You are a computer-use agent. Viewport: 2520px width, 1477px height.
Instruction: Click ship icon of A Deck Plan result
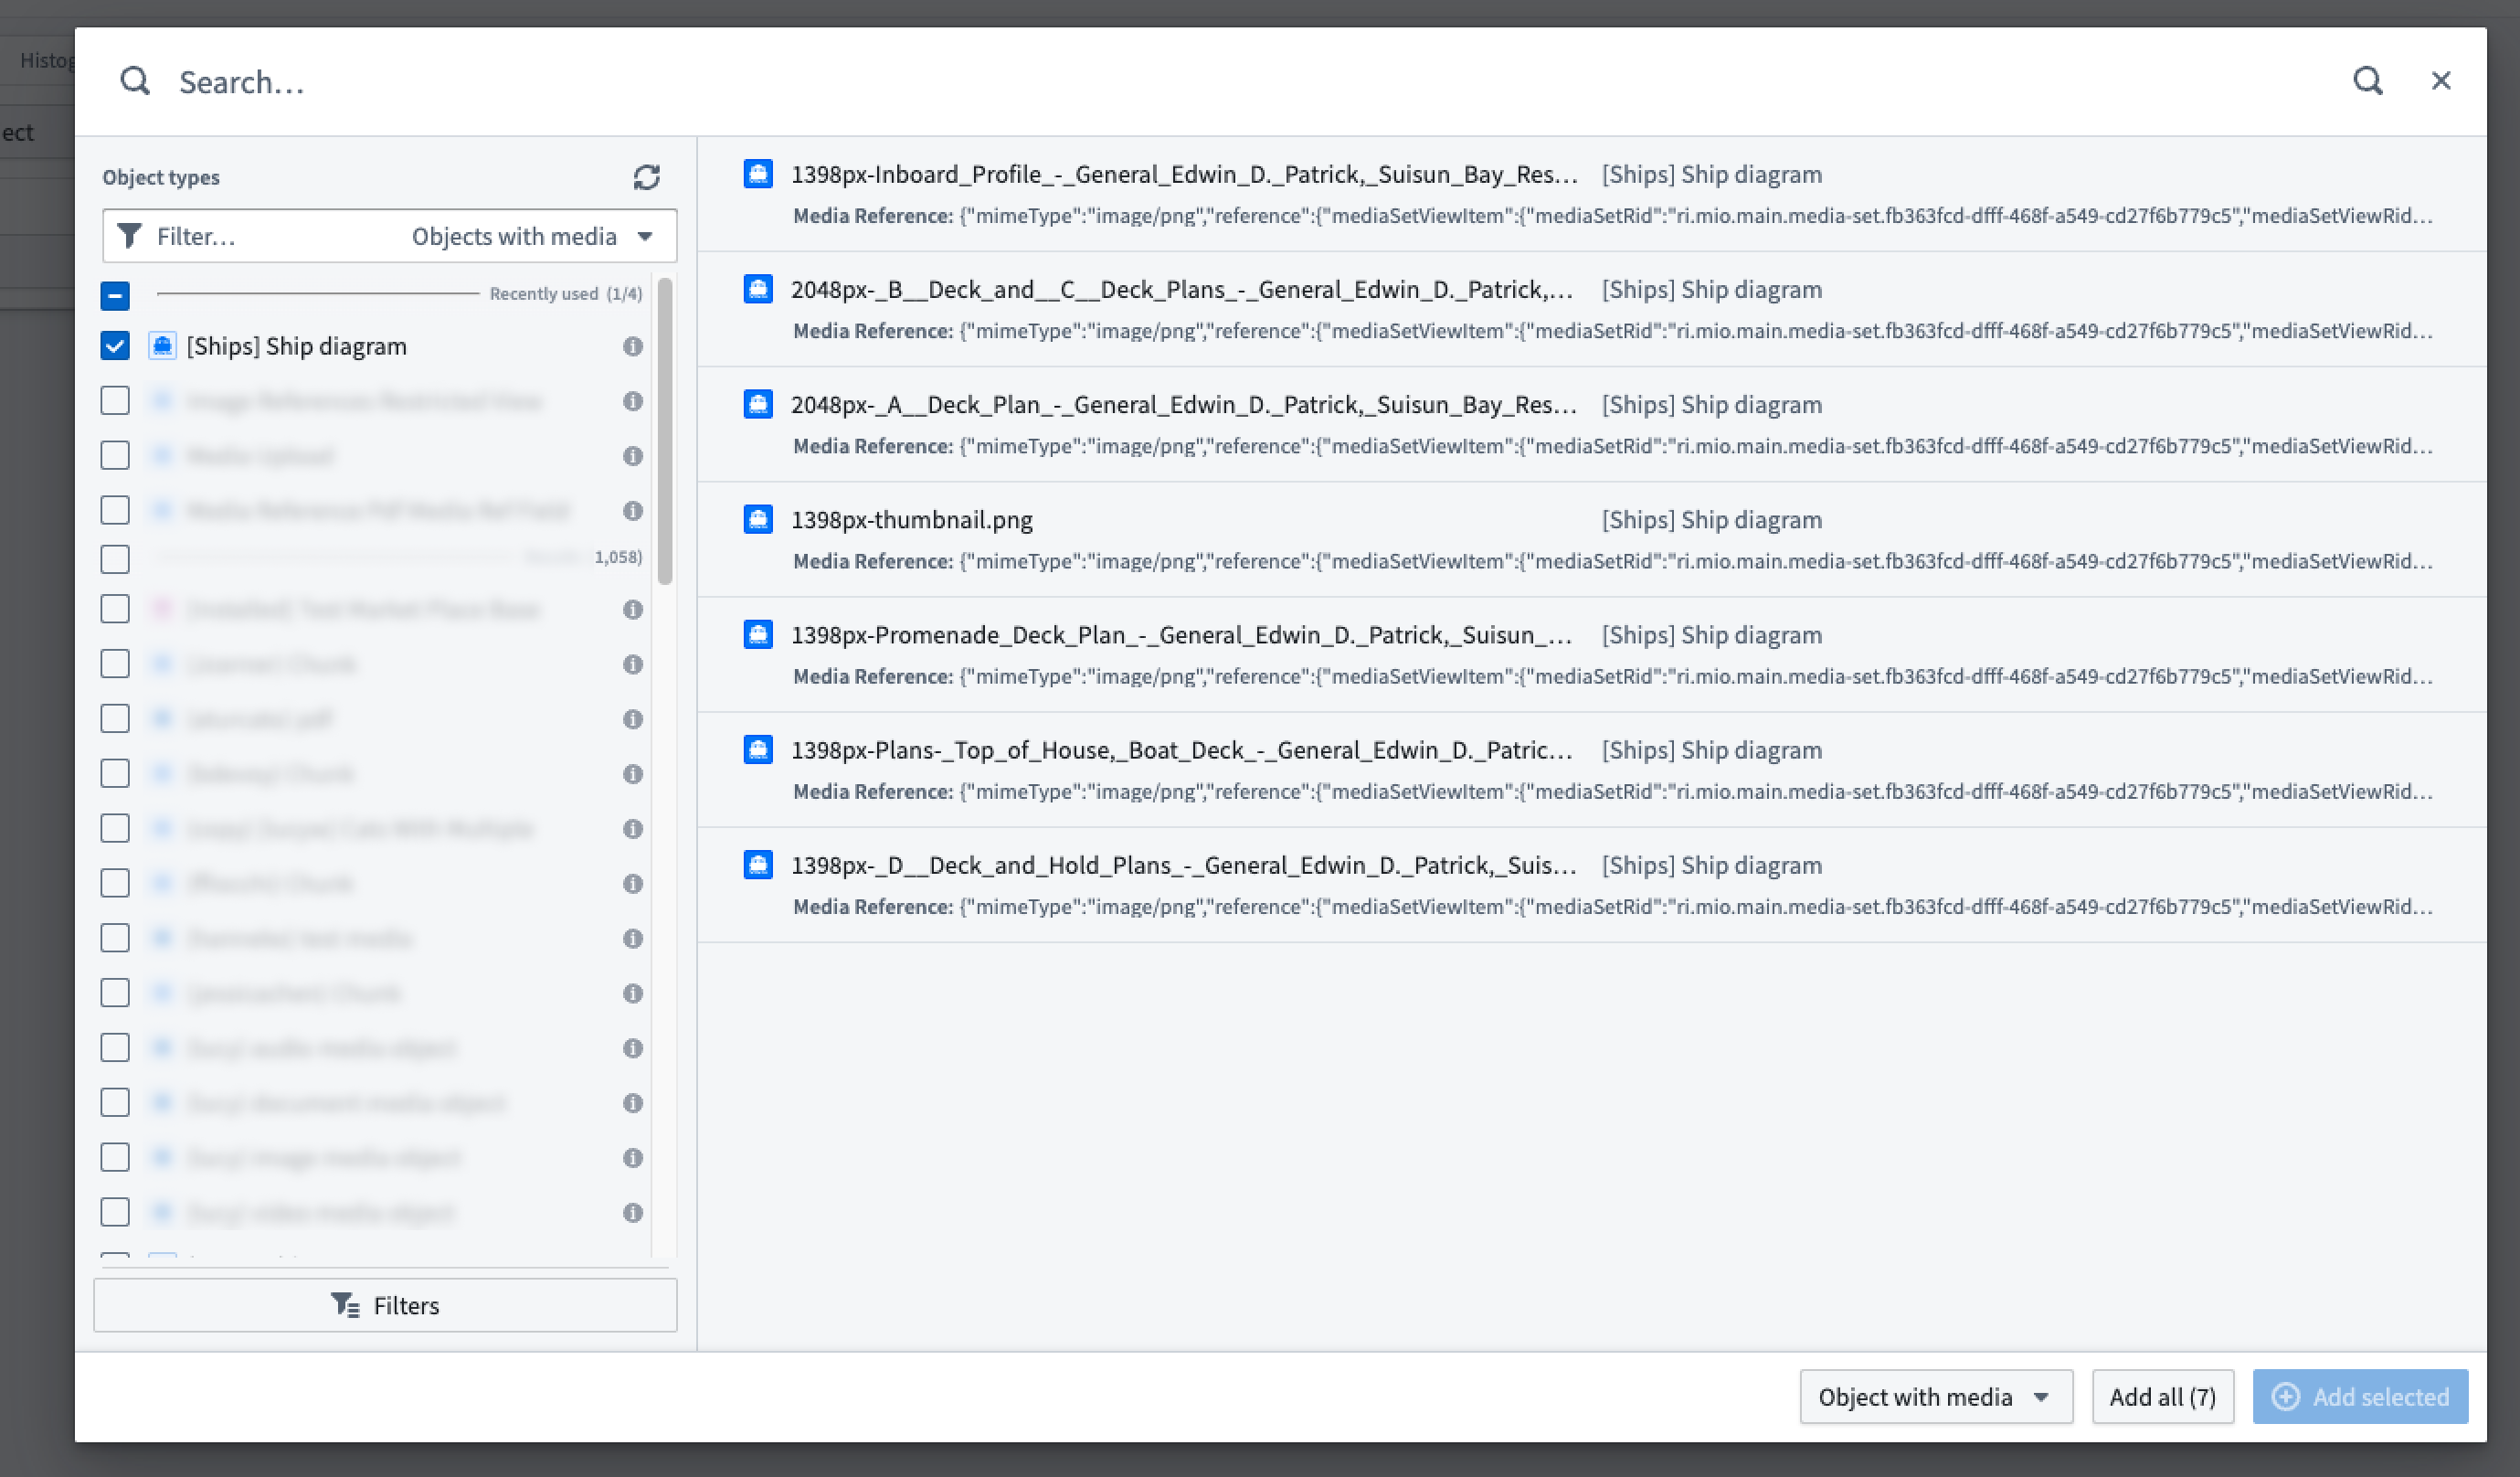758,404
